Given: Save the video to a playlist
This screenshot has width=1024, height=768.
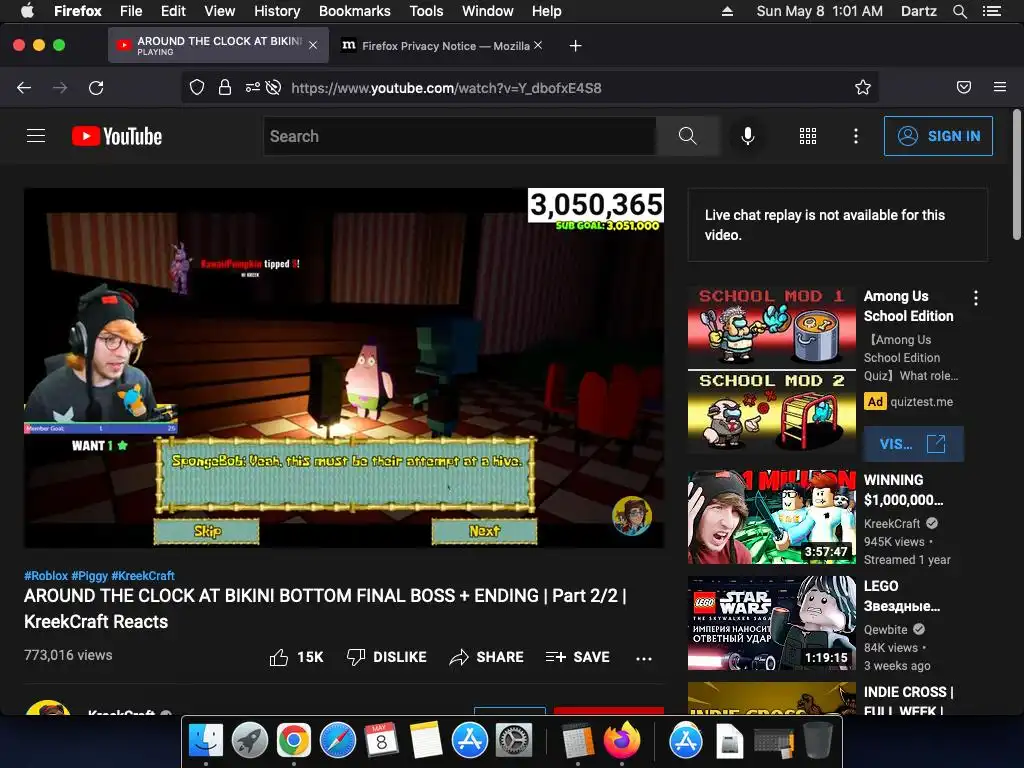Looking at the screenshot, I should (x=578, y=657).
